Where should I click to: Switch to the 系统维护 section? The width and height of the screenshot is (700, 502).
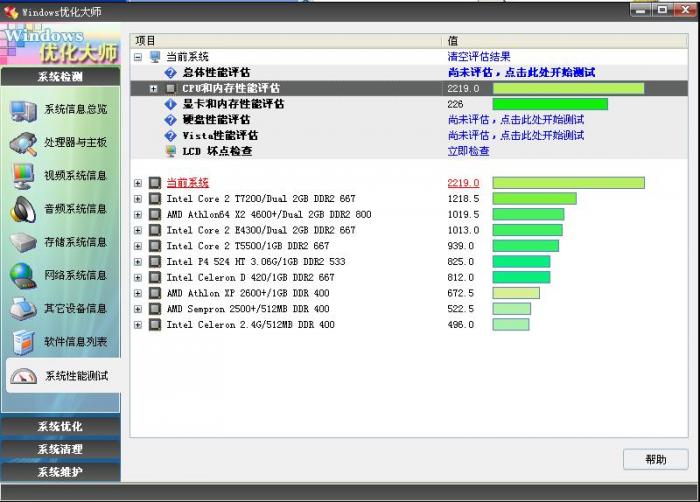[x=60, y=472]
